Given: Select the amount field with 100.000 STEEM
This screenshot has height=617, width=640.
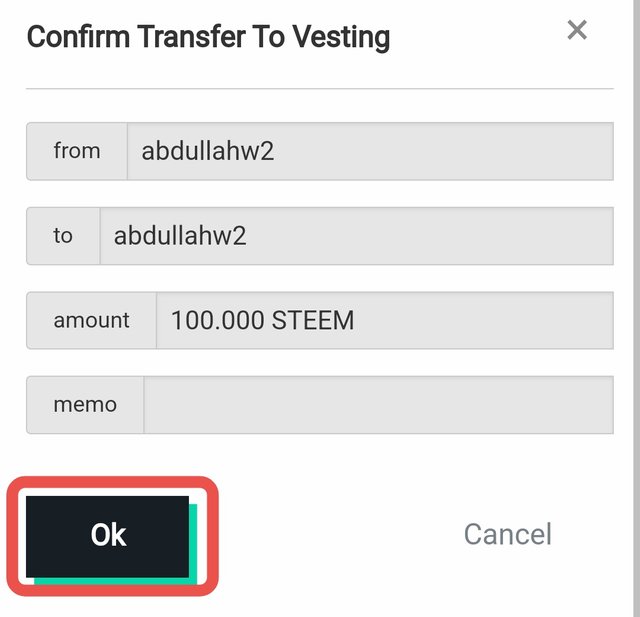Looking at the screenshot, I should [385, 320].
